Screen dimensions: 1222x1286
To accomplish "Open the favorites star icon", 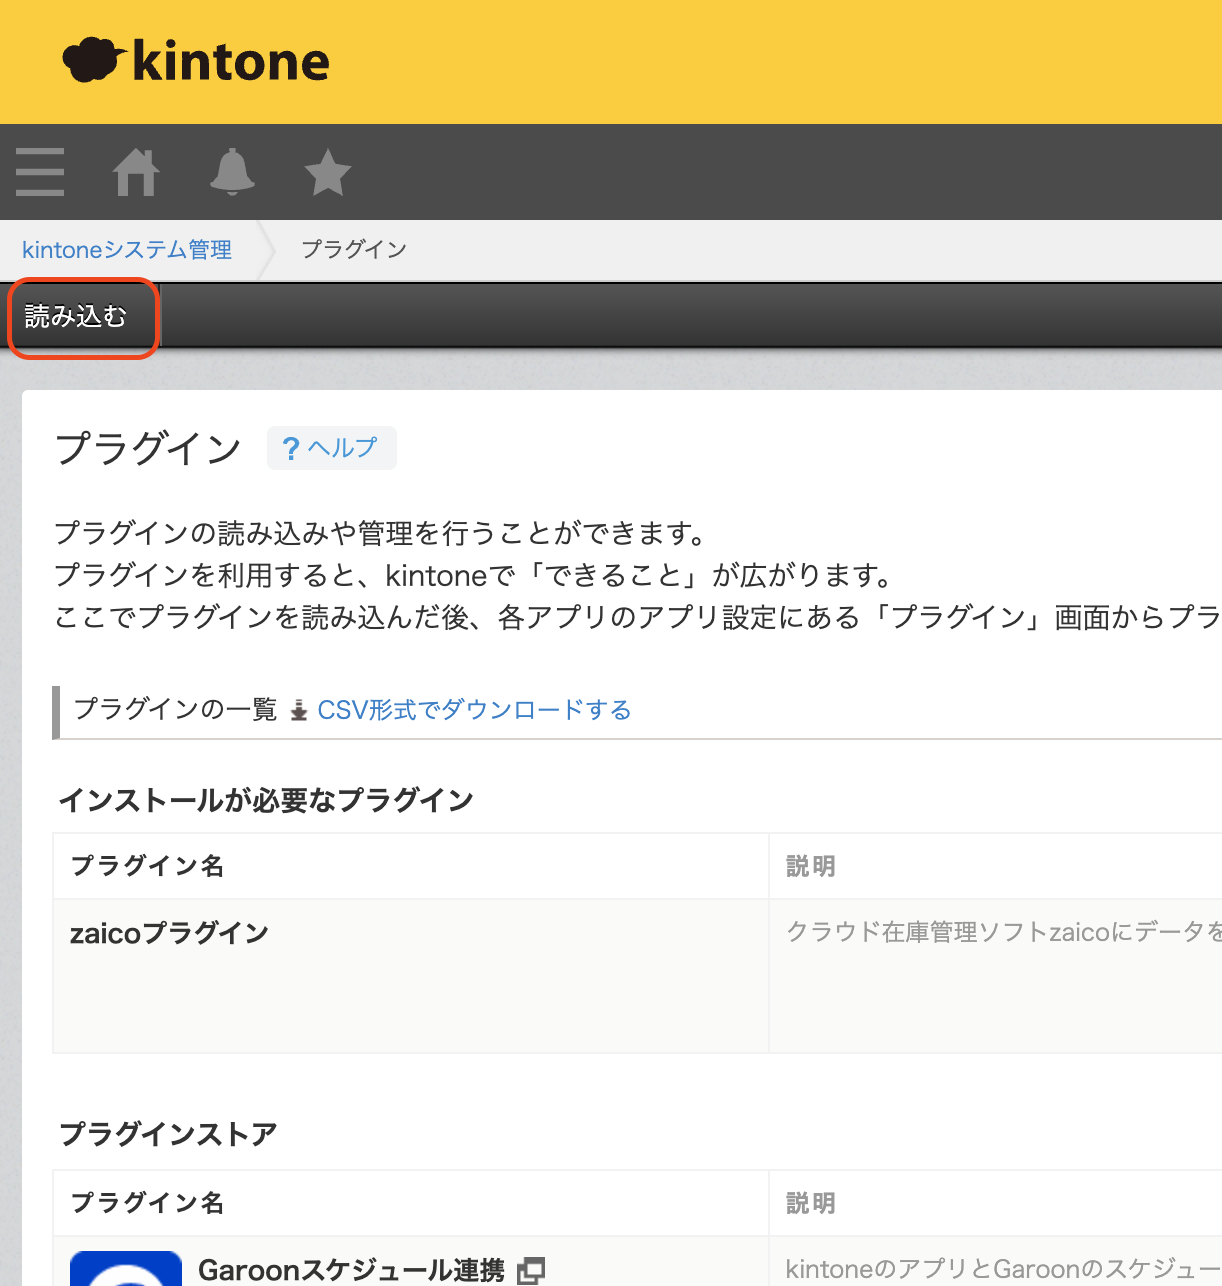I will (327, 172).
